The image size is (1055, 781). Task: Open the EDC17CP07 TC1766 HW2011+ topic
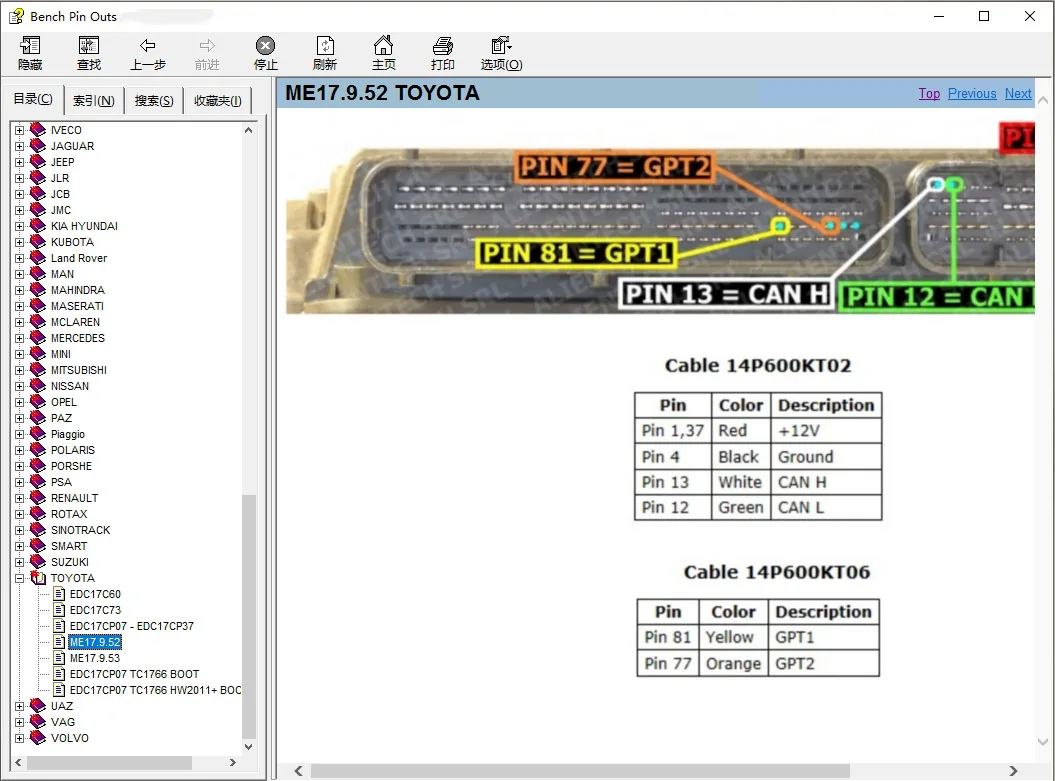pyautogui.click(x=155, y=690)
